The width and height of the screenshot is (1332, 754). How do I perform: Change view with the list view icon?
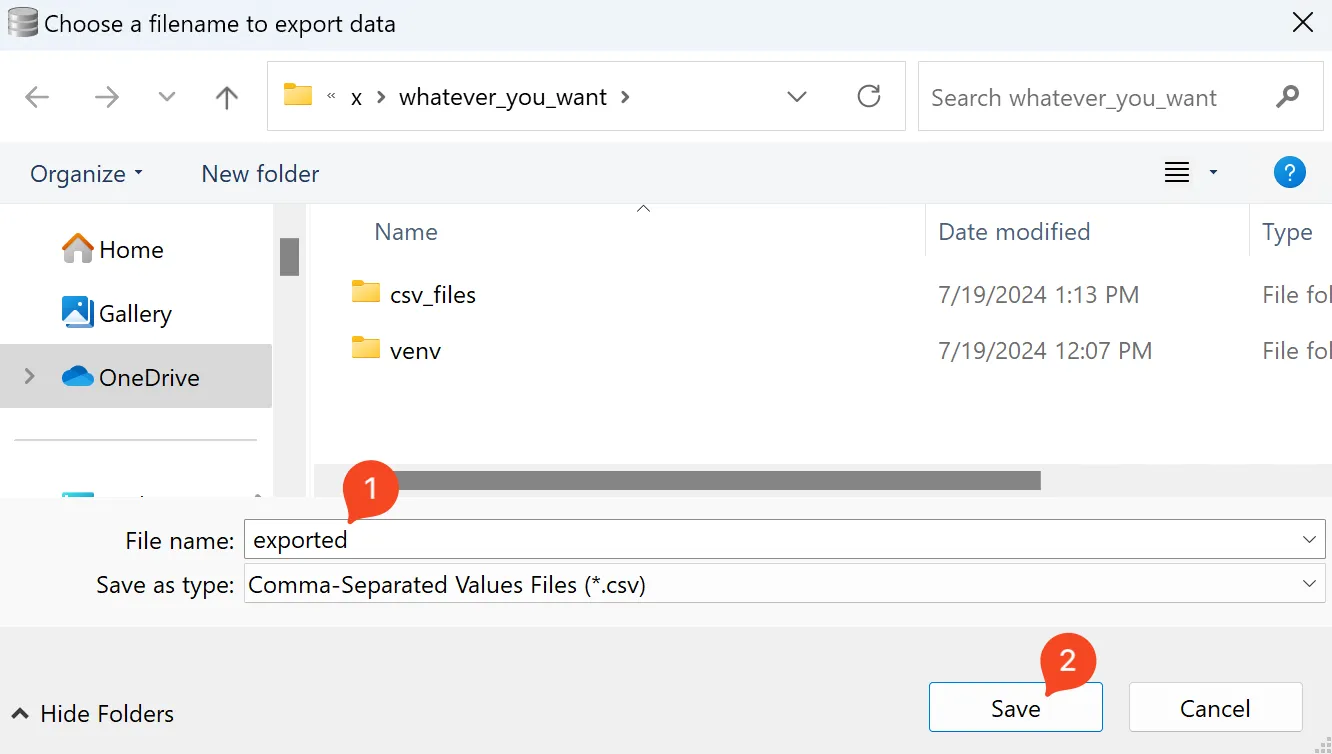tap(1177, 173)
